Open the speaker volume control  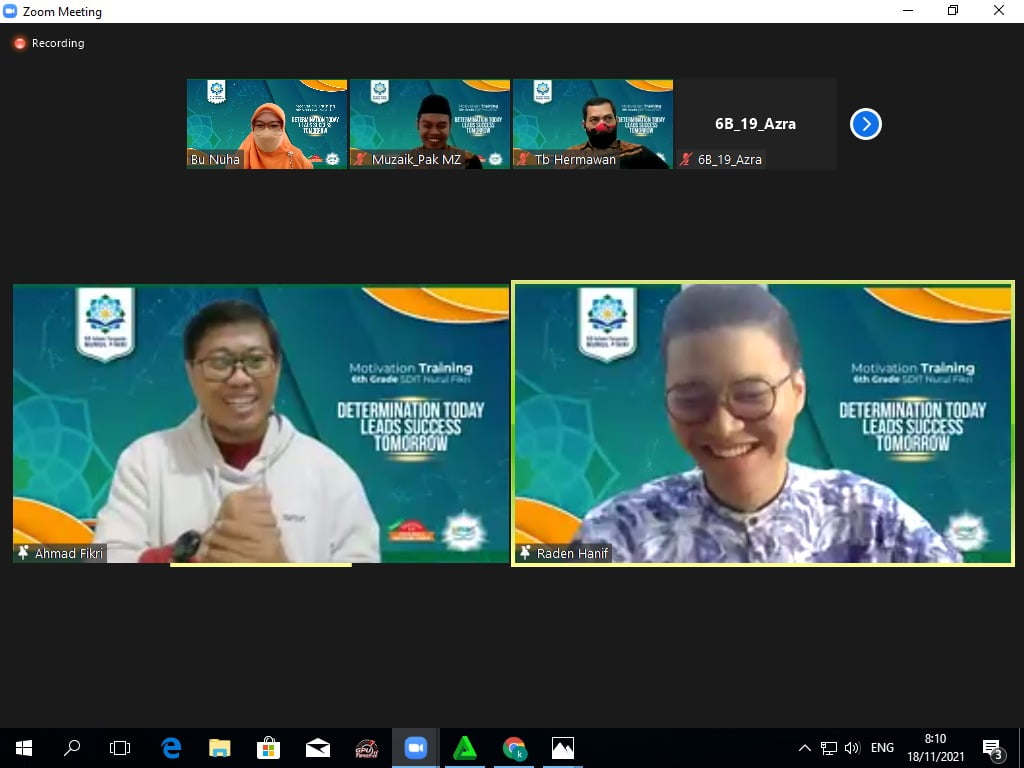pos(852,748)
